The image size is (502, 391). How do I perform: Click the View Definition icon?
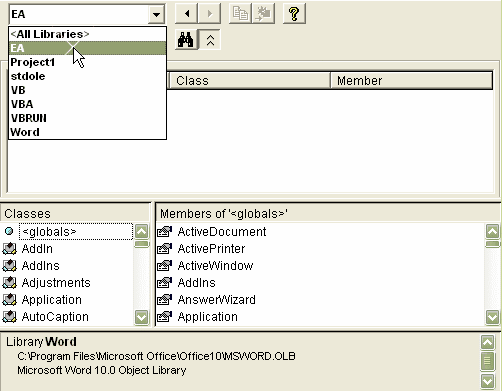[263, 14]
